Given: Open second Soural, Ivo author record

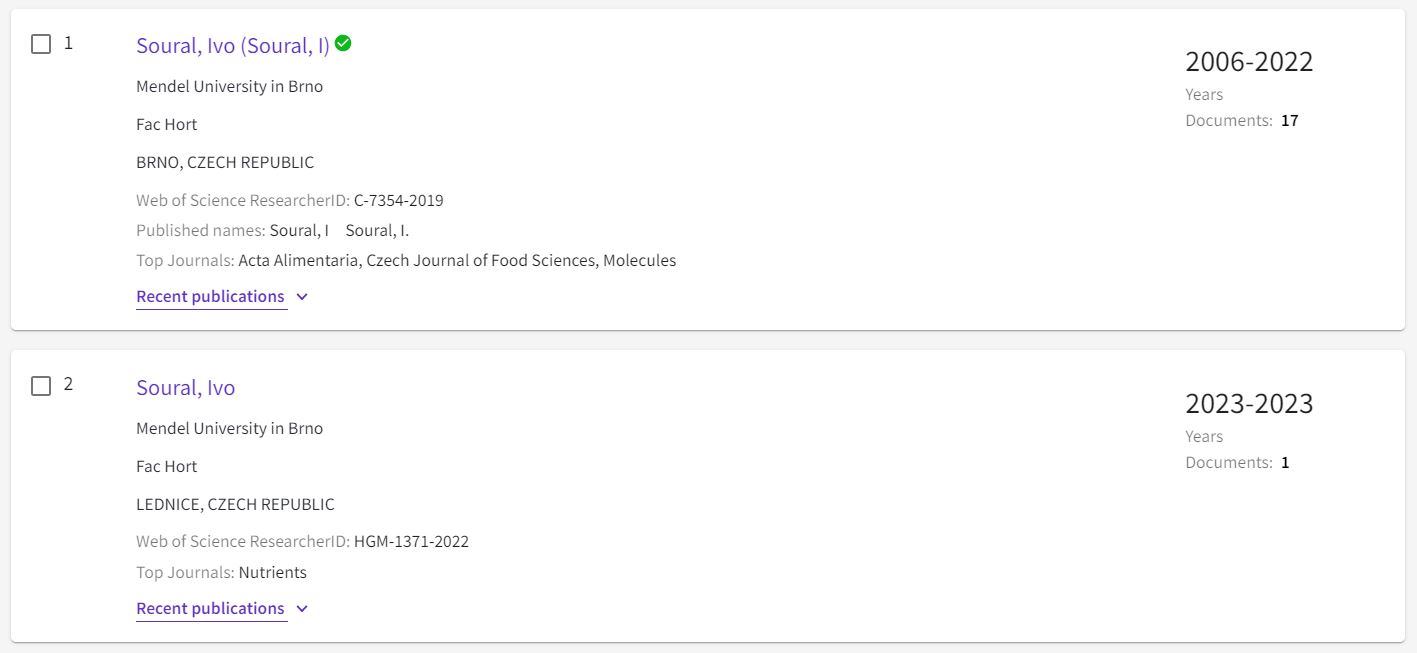Looking at the screenshot, I should point(186,387).
